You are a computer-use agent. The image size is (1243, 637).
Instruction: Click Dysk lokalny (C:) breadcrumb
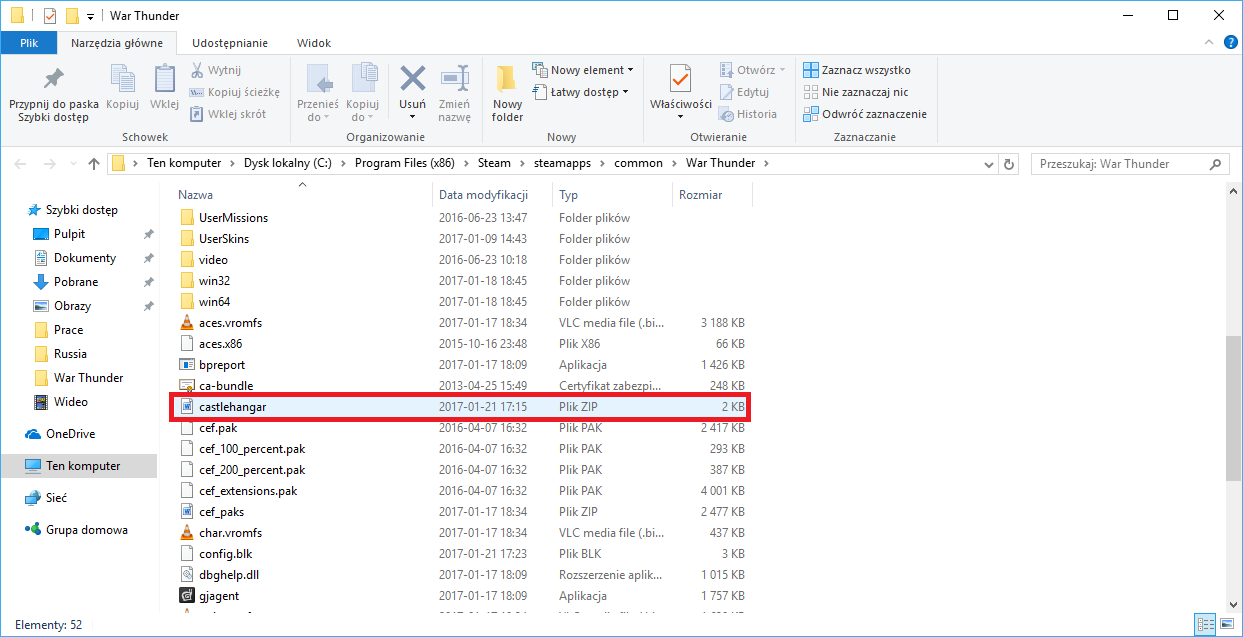pyautogui.click(x=287, y=164)
